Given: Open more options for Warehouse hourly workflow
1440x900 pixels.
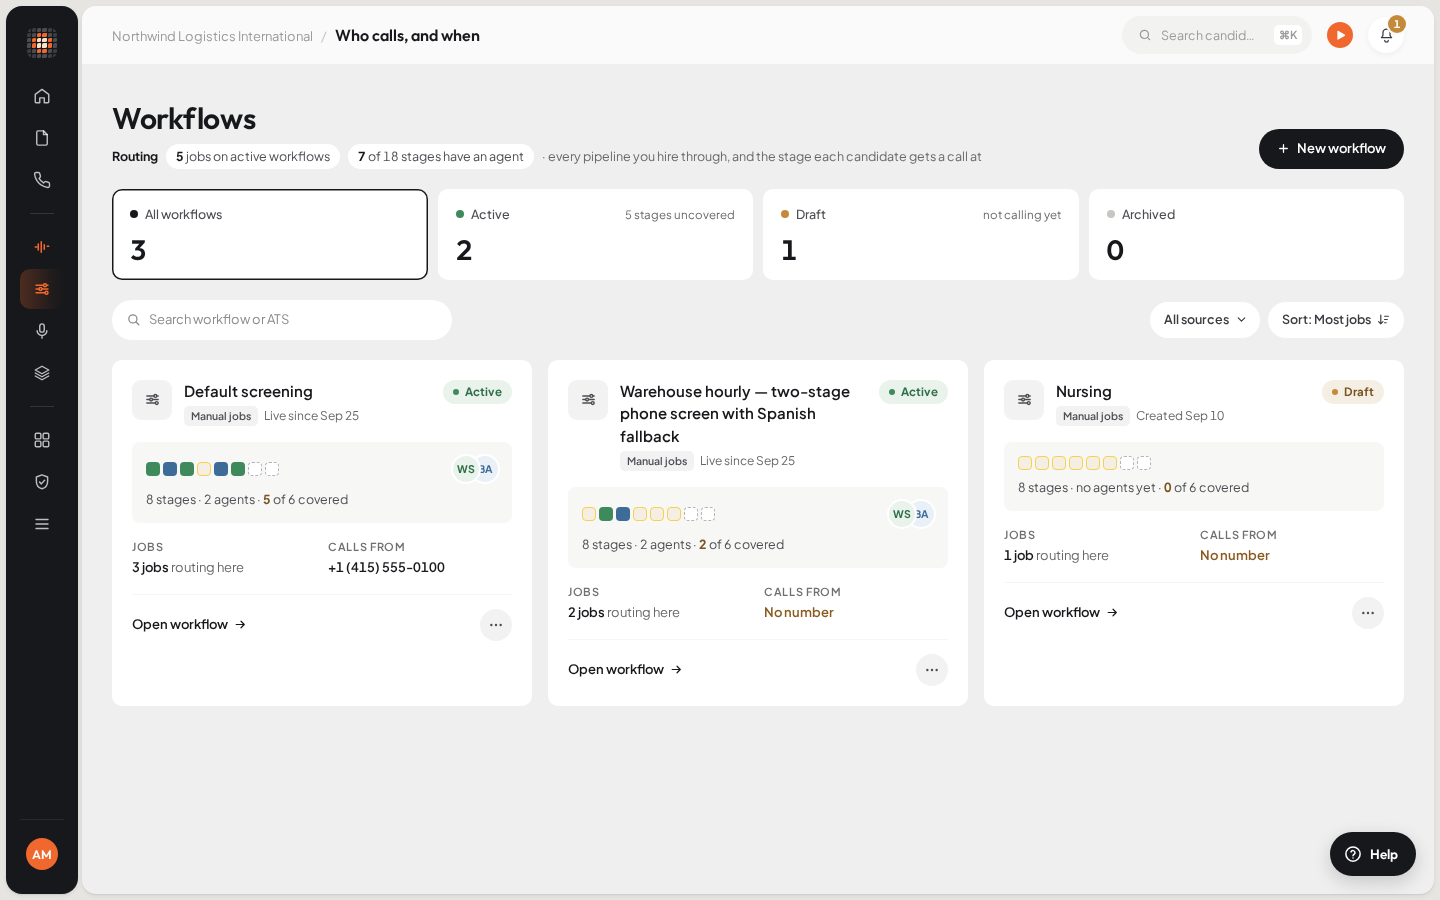Looking at the screenshot, I should point(932,670).
